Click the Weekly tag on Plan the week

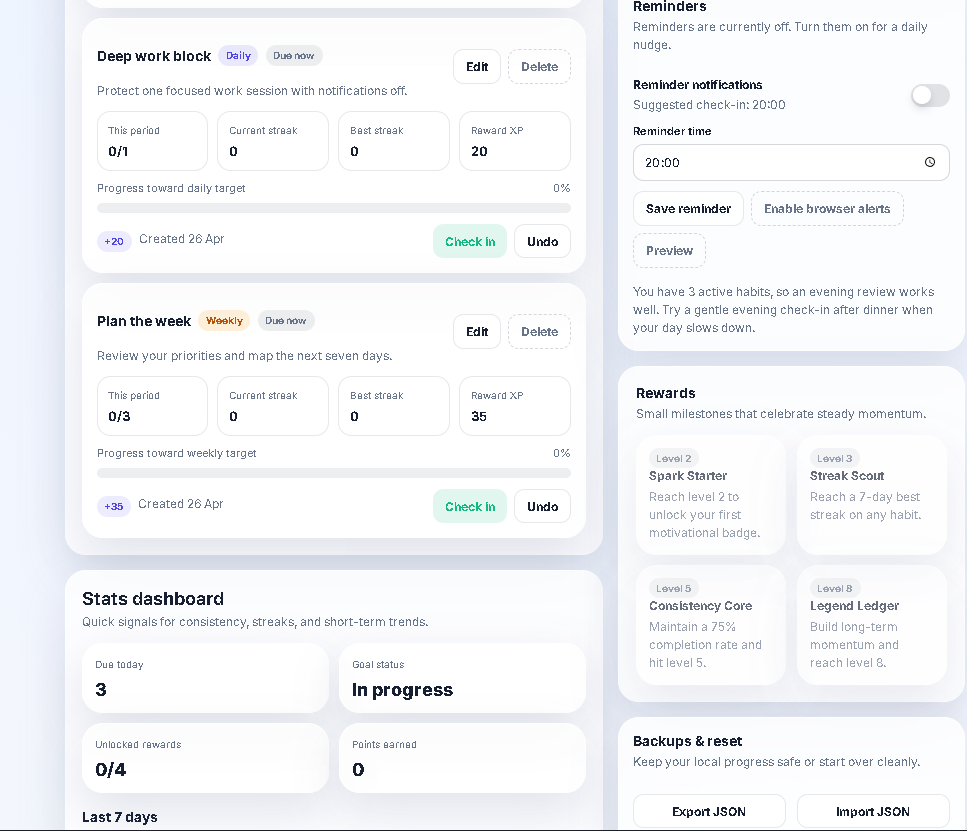coord(224,321)
